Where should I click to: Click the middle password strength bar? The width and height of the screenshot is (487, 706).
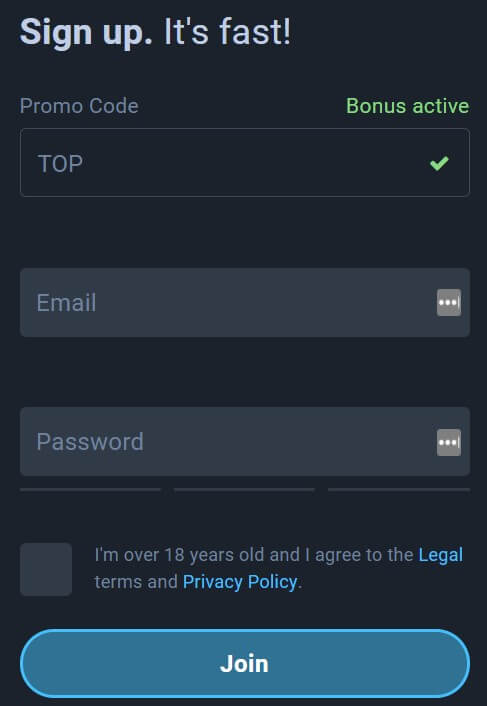244,489
